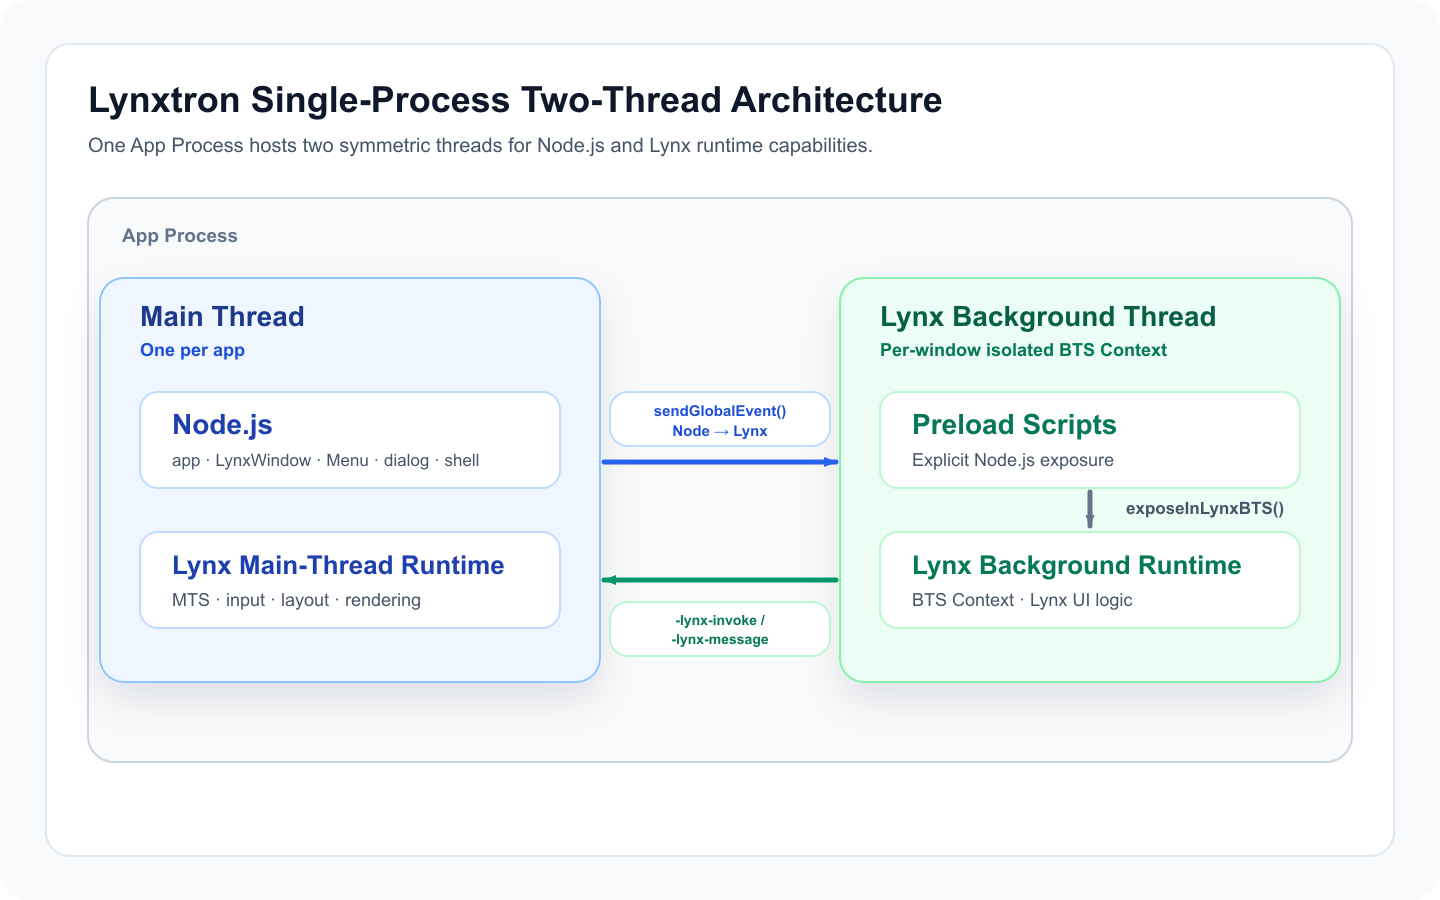Click "app · LynxWindow · Menu · dialog · shell" text
The height and width of the screenshot is (900, 1440).
point(325,460)
